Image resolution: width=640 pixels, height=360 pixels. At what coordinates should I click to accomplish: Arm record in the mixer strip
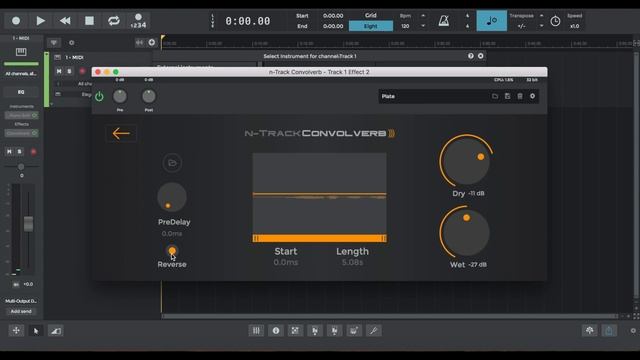[x=33, y=152]
